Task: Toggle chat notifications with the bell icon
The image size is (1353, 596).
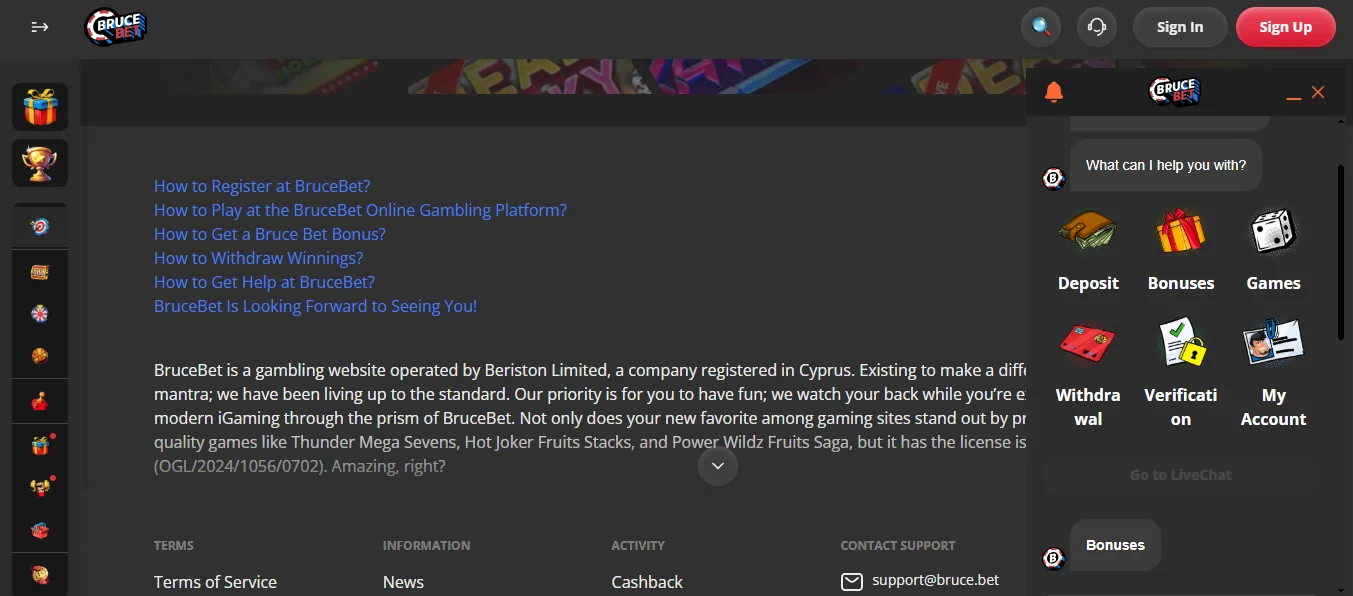Action: (x=1053, y=93)
